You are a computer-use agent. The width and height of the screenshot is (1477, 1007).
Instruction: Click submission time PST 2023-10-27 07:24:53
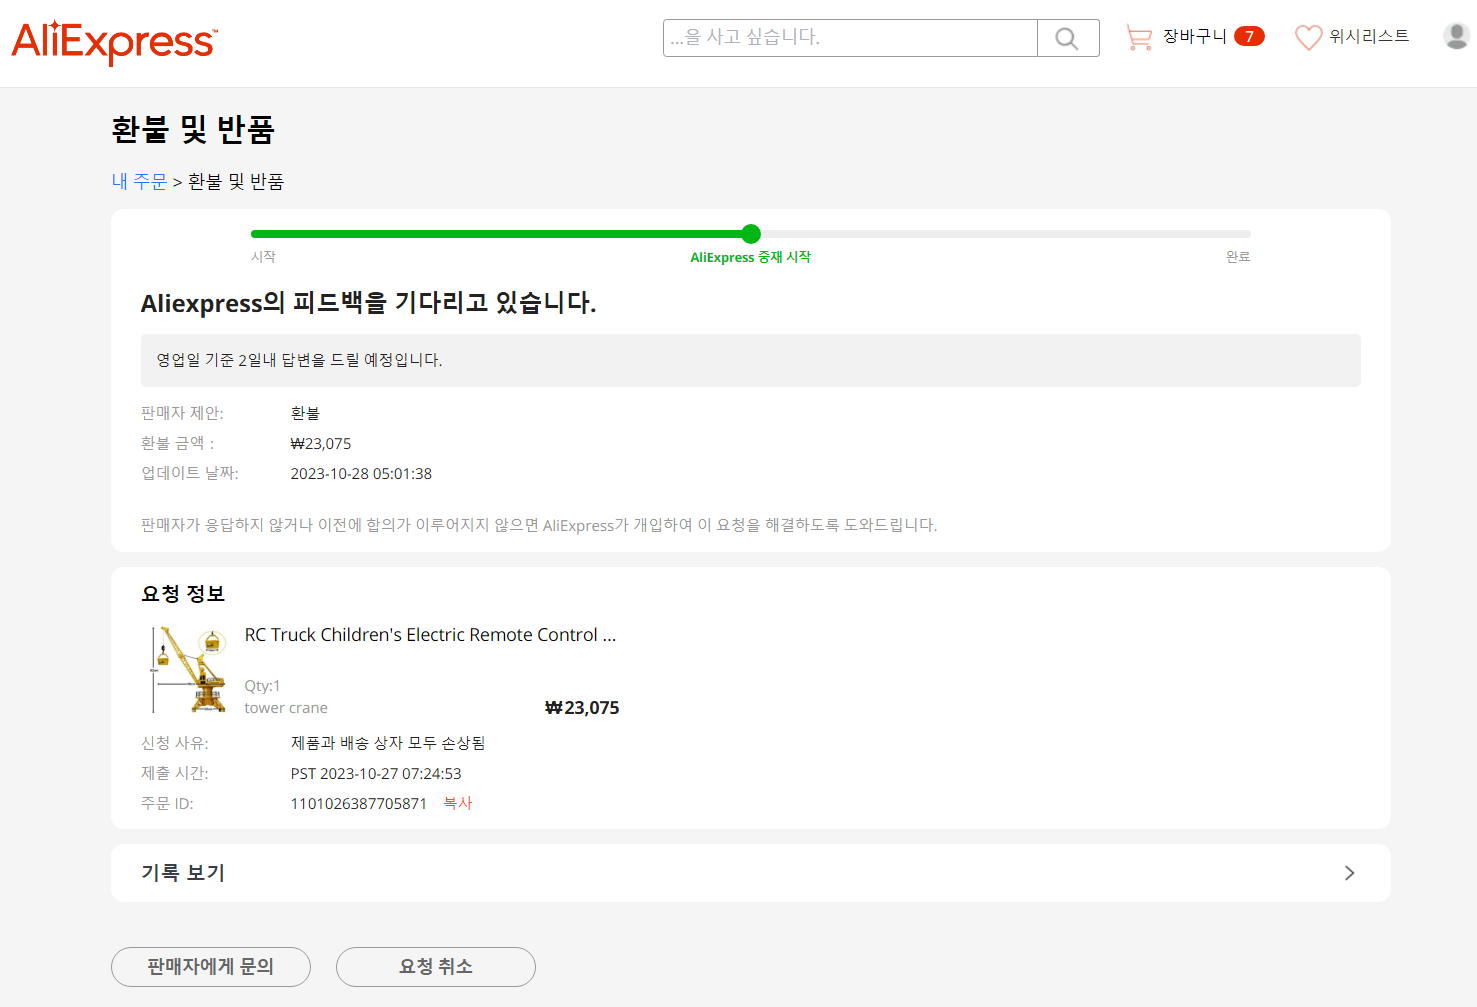coord(376,774)
